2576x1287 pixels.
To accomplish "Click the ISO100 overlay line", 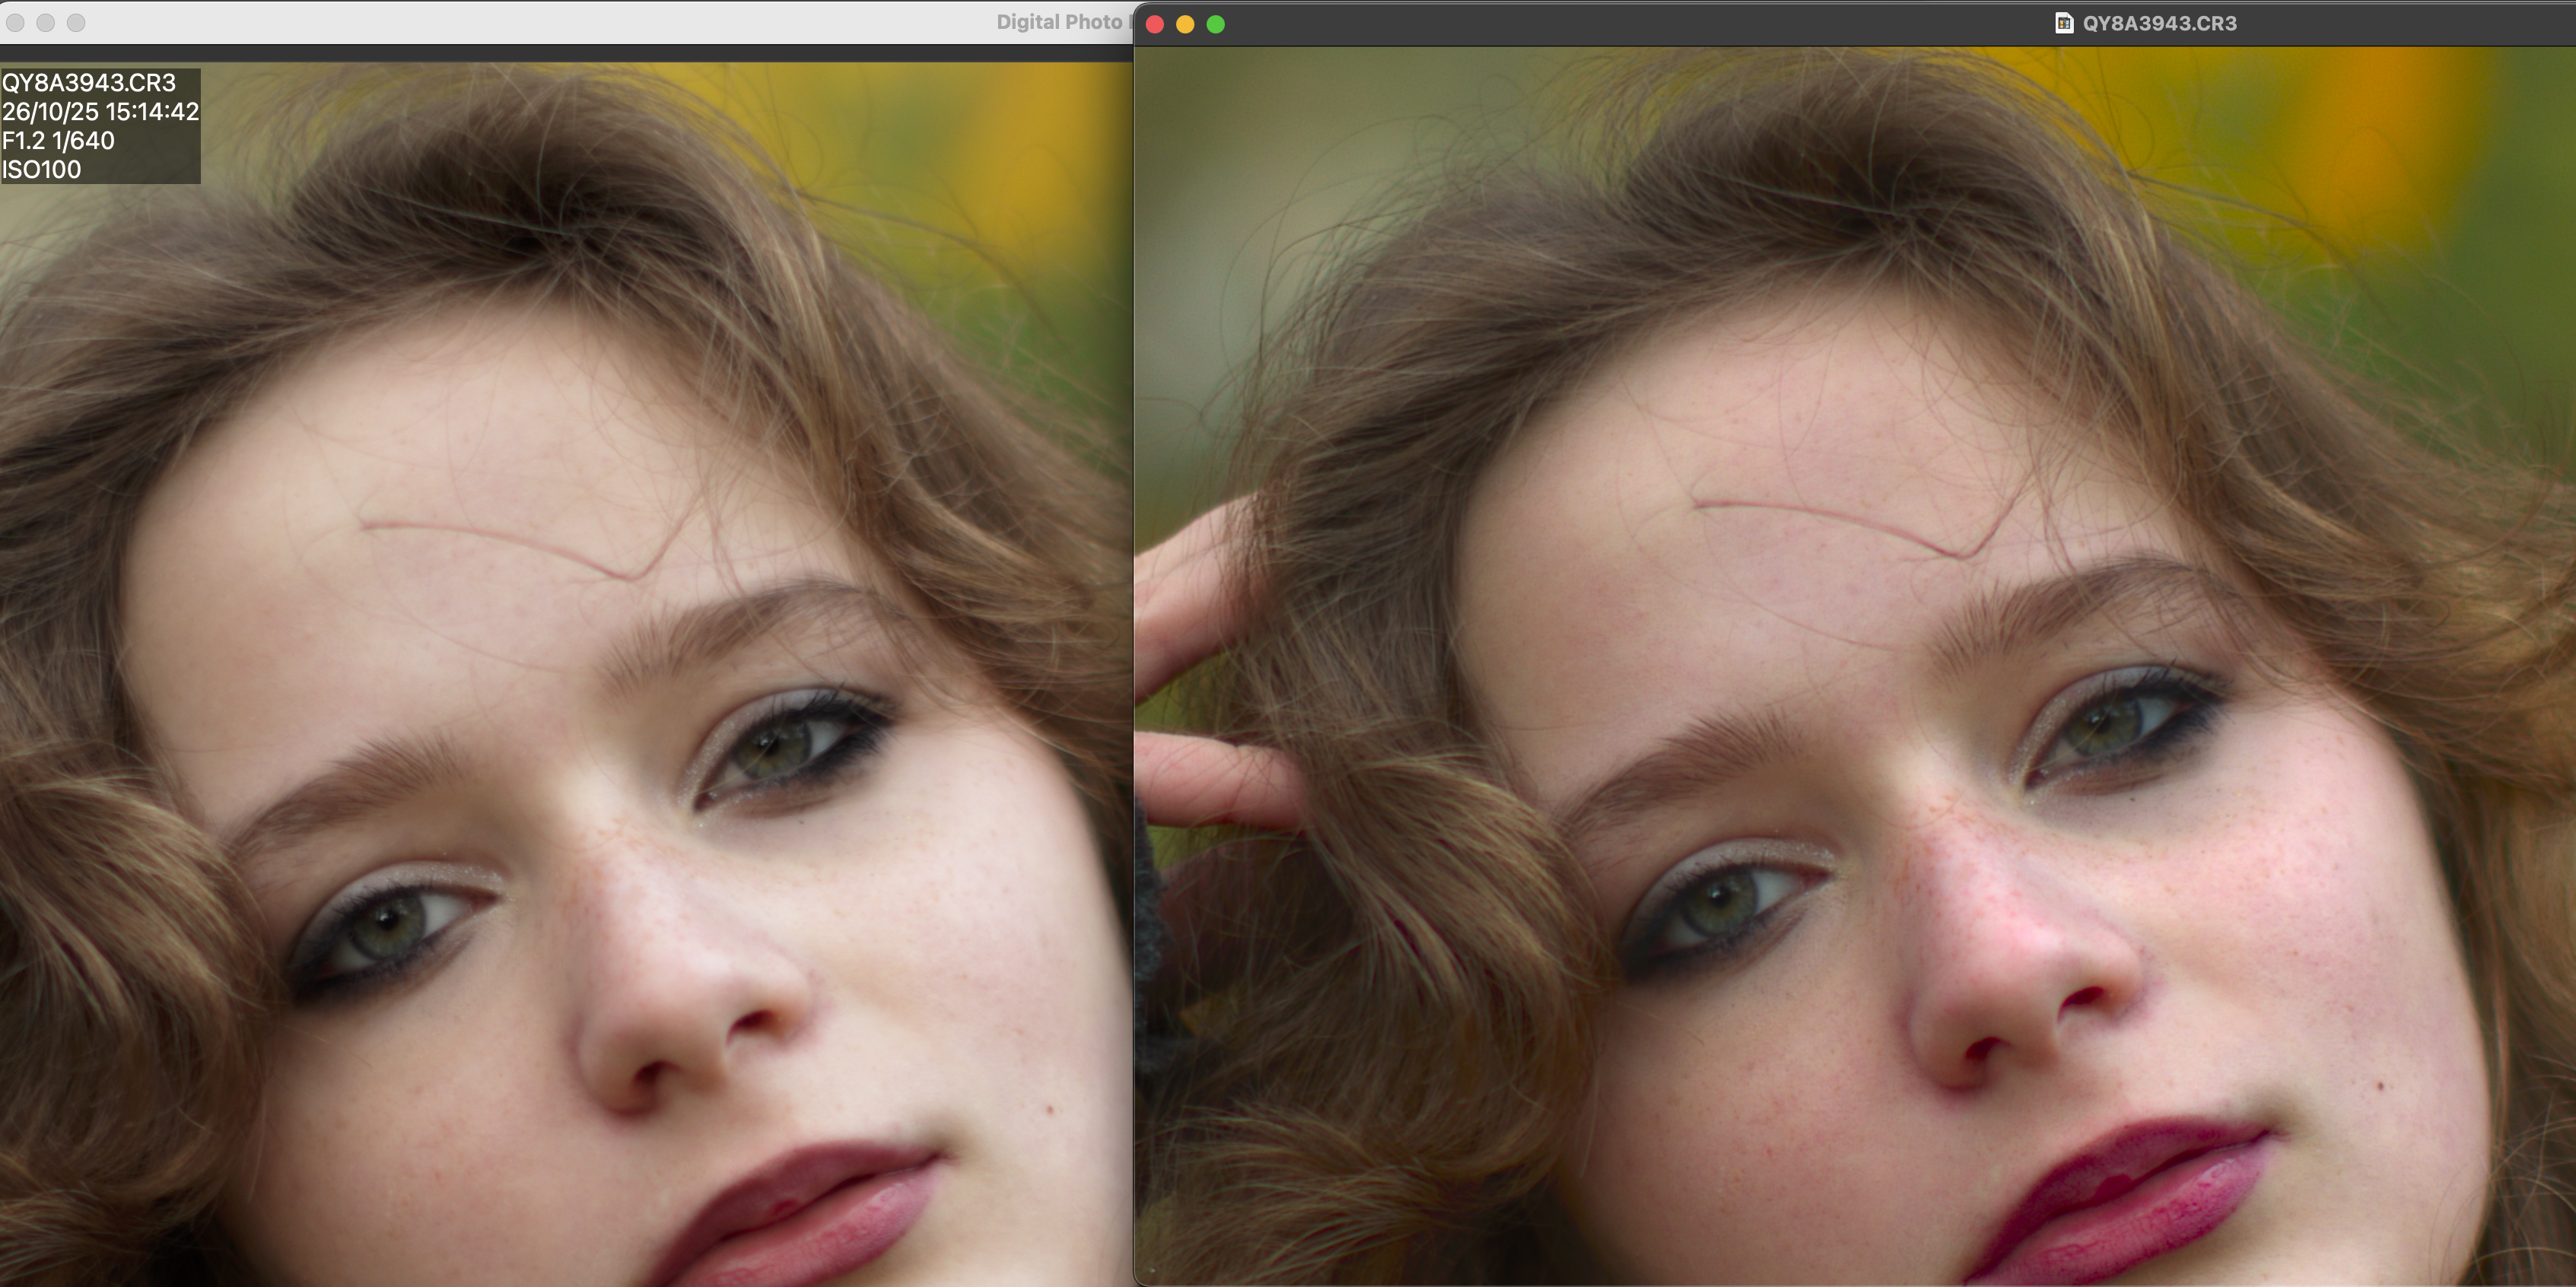I will tap(42, 170).
